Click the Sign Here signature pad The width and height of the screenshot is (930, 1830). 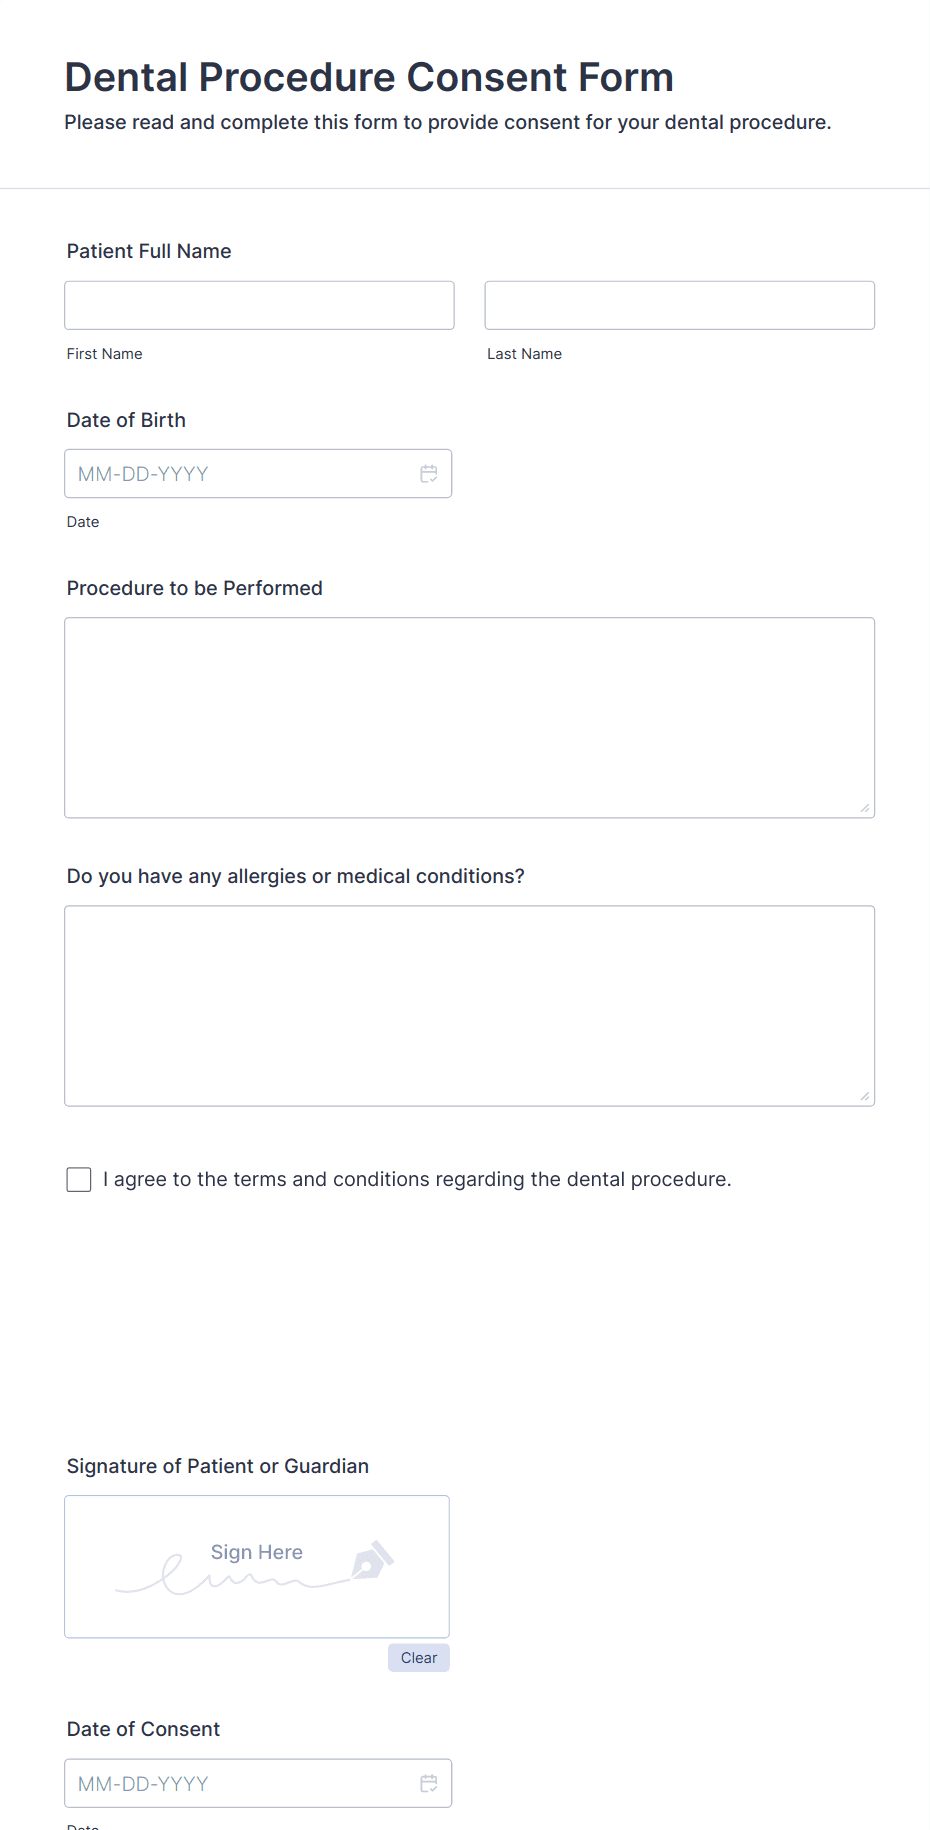click(256, 1566)
